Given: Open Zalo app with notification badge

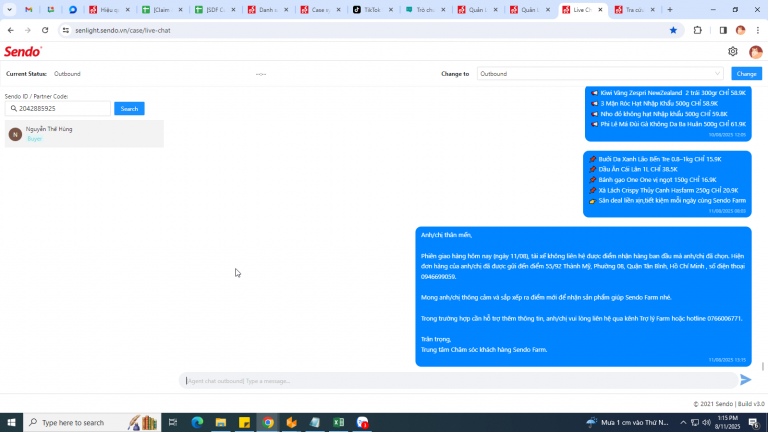Looking at the screenshot, I should [362, 422].
